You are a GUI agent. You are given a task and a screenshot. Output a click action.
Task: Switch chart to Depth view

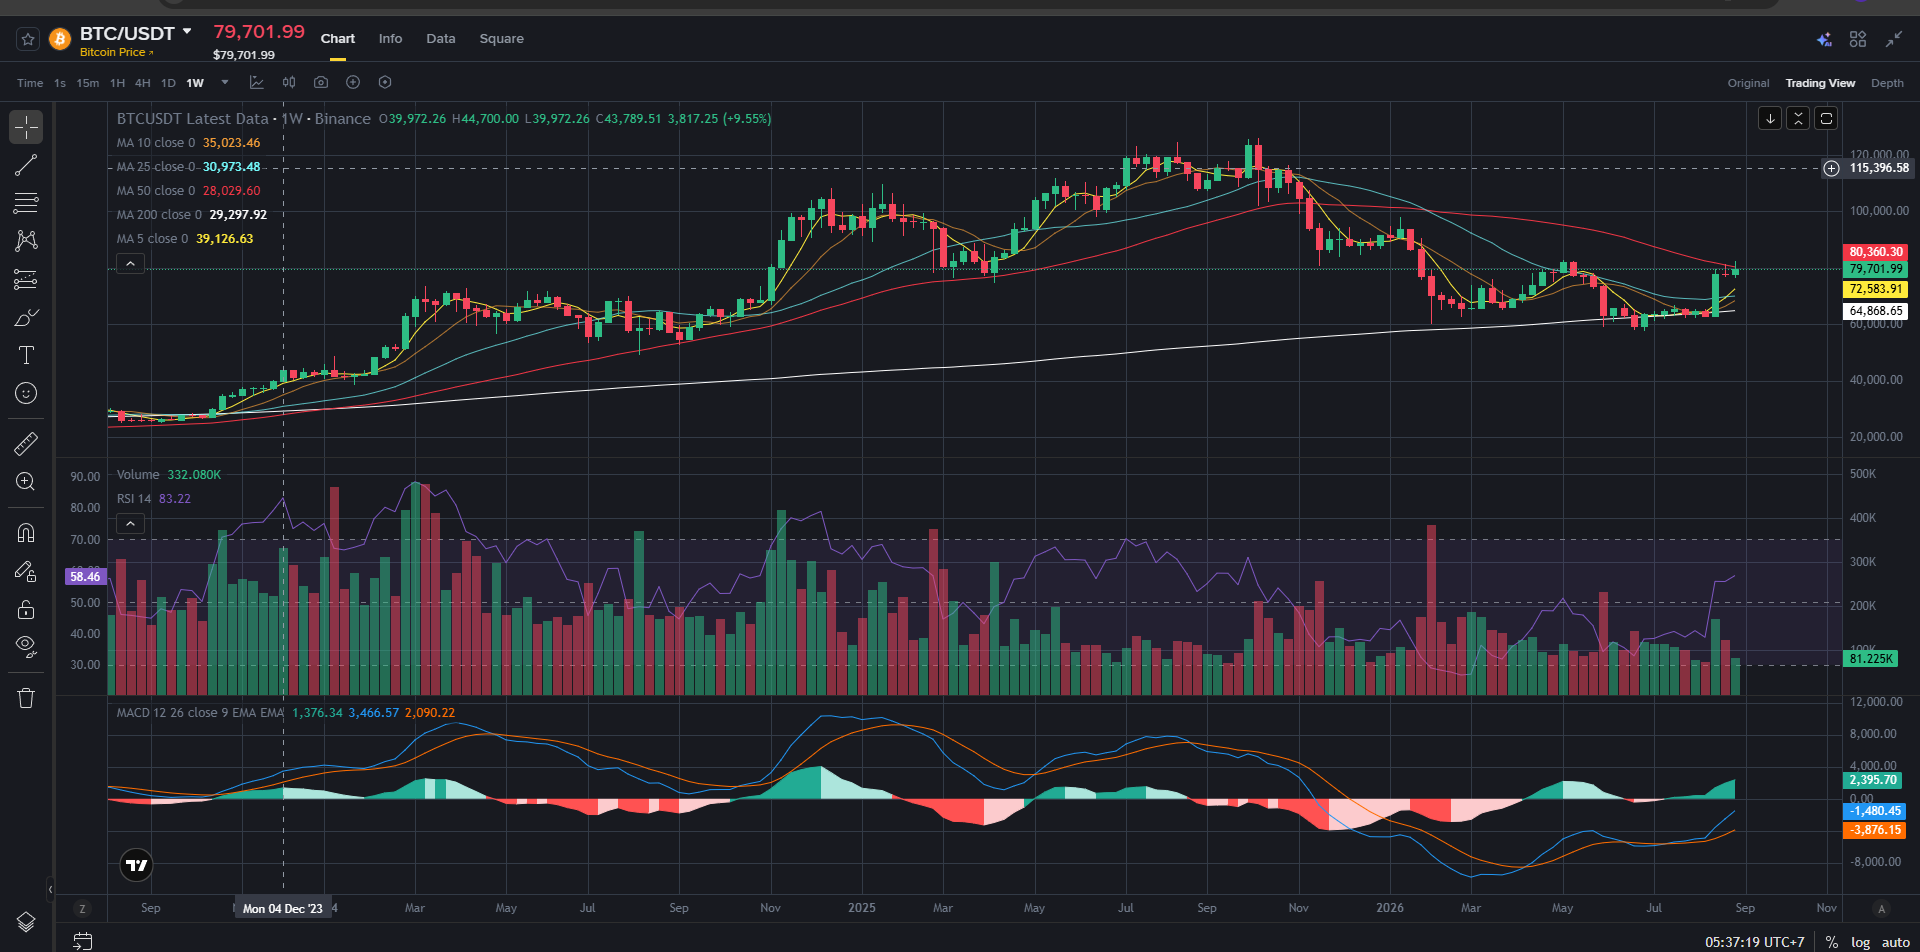1887,83
